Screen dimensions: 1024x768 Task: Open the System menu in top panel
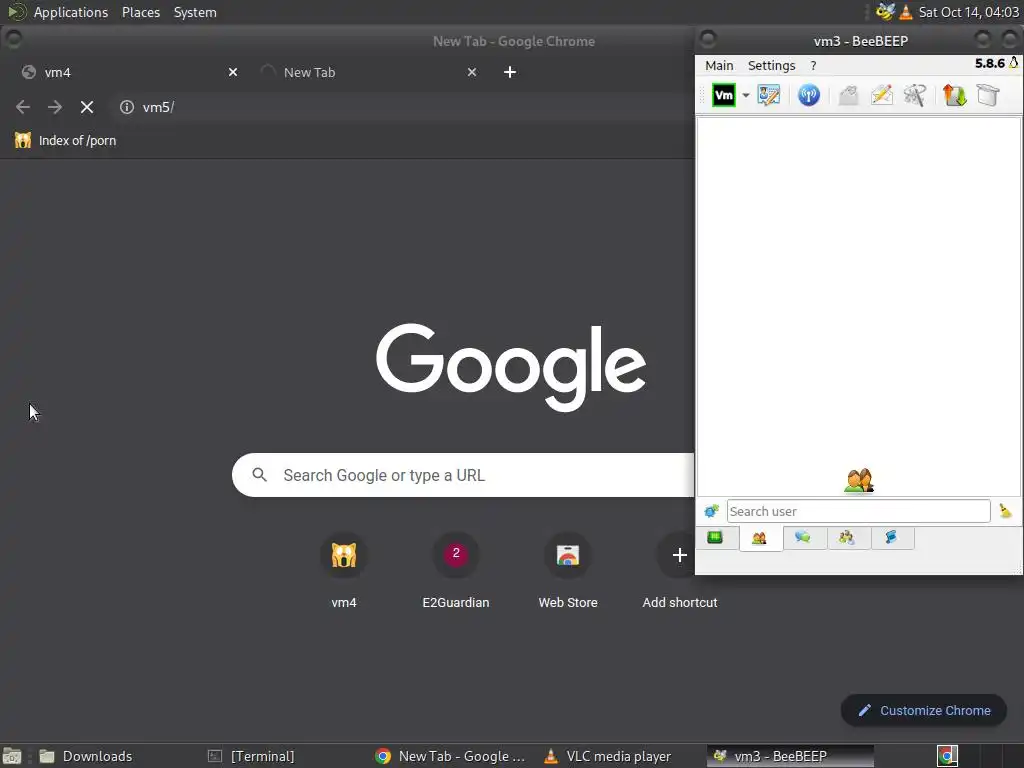click(x=195, y=12)
